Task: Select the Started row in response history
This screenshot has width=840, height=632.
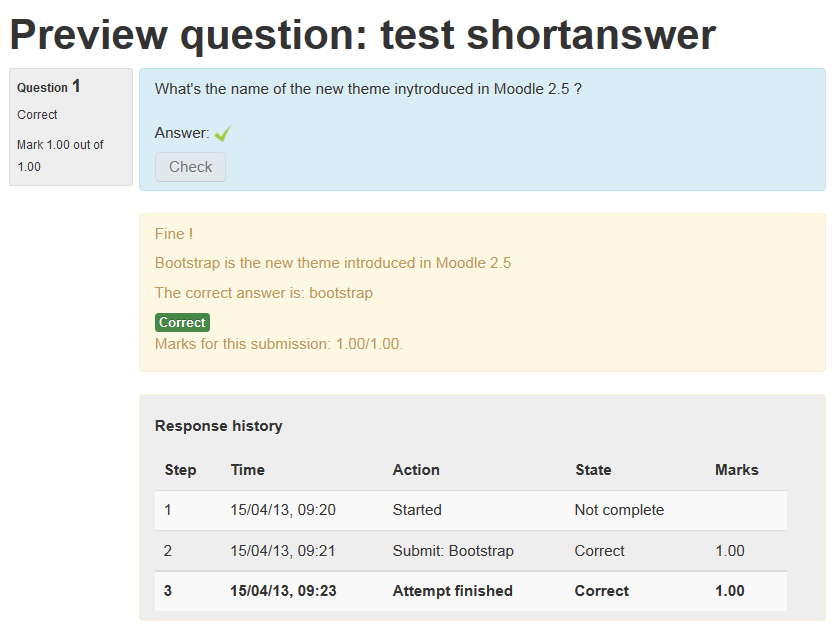Action: coord(471,510)
